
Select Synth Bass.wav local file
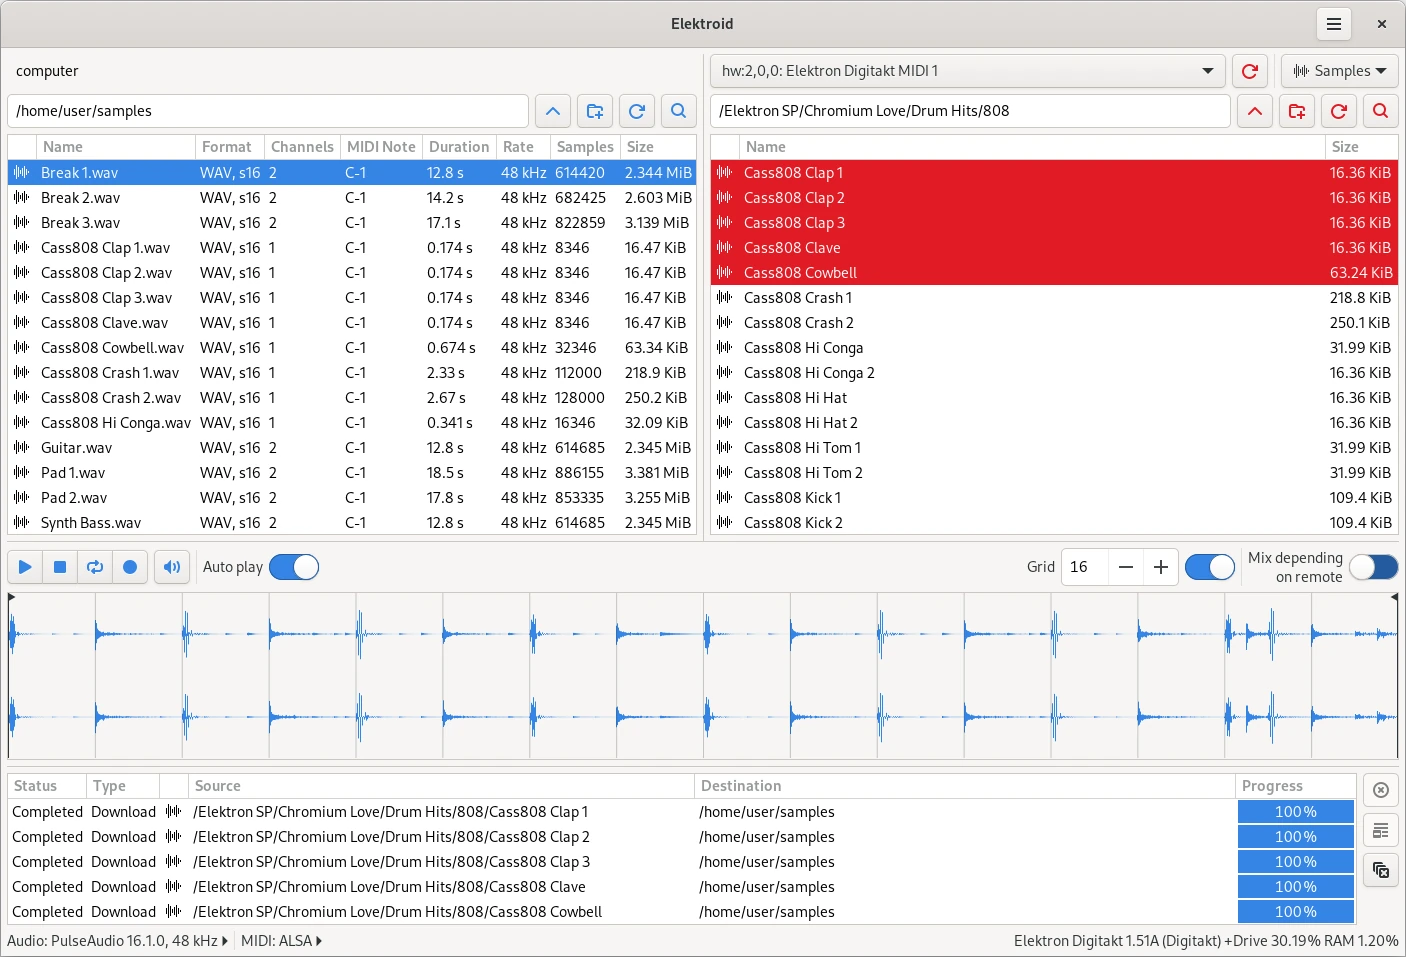coord(352,523)
